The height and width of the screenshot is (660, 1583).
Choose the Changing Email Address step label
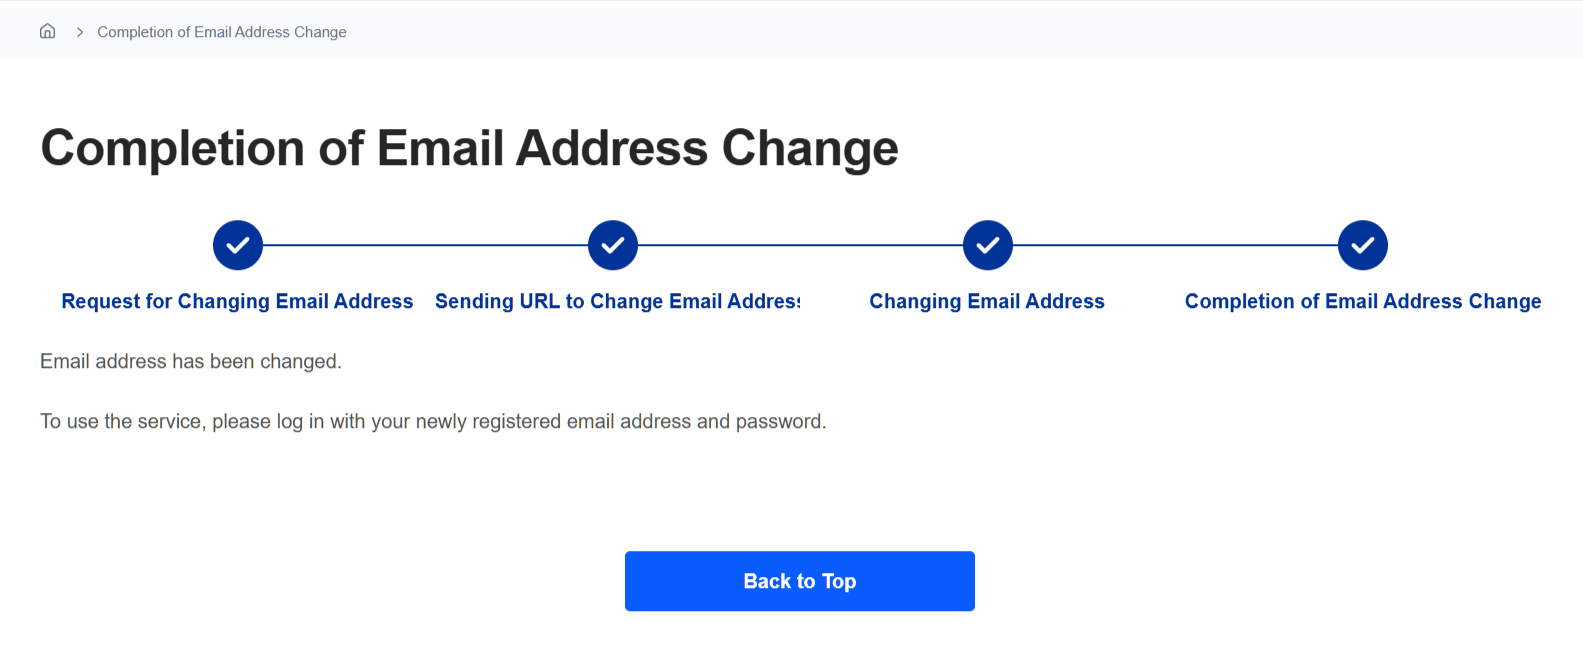987,301
